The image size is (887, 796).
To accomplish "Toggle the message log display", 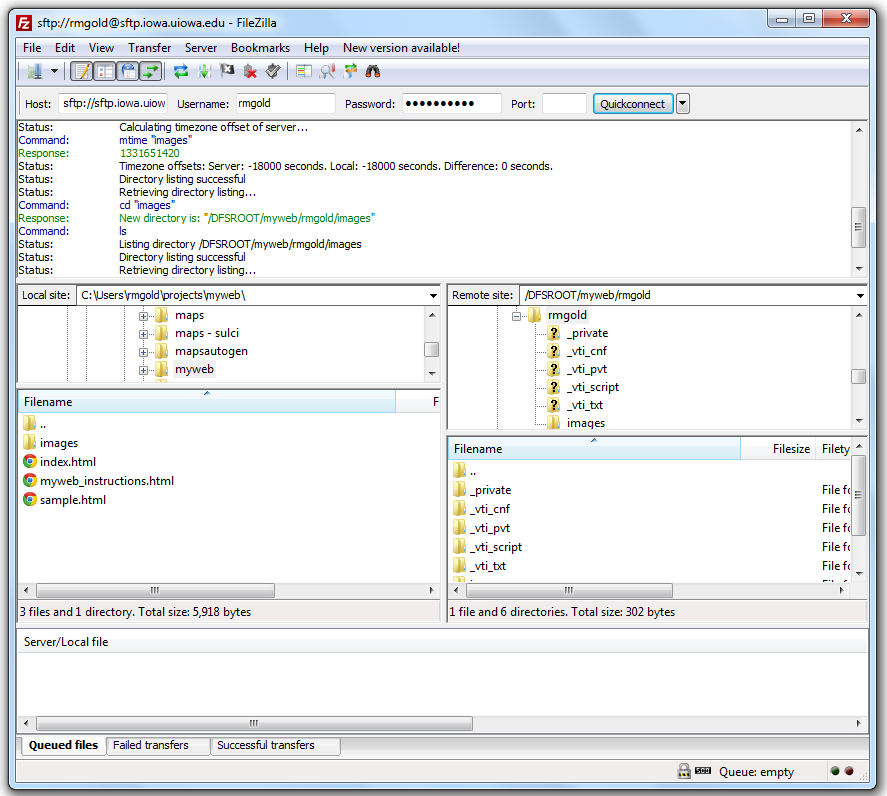I will 82,71.
